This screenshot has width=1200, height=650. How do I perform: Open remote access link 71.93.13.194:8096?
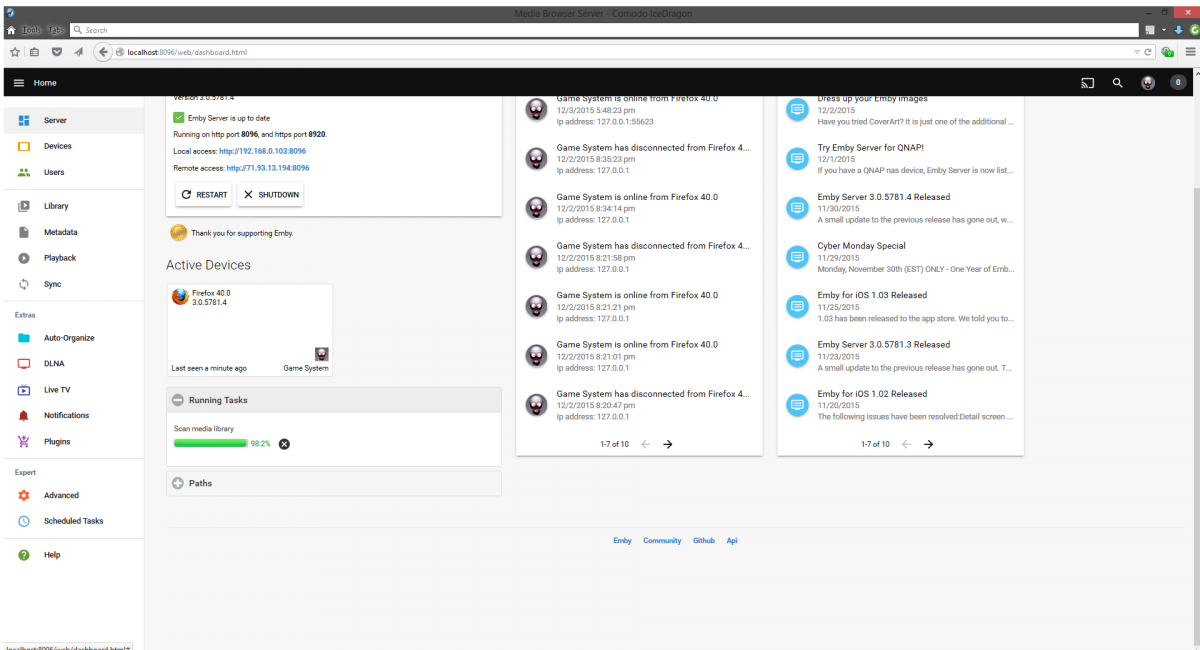268,168
